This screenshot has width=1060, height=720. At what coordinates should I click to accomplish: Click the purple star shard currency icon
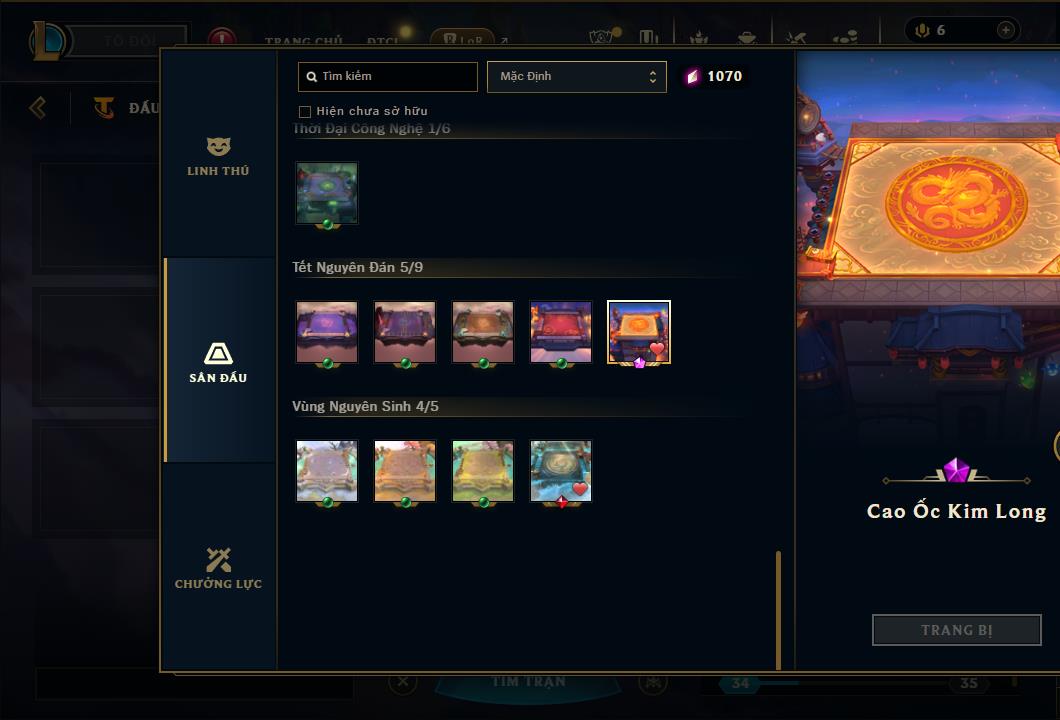pos(692,76)
